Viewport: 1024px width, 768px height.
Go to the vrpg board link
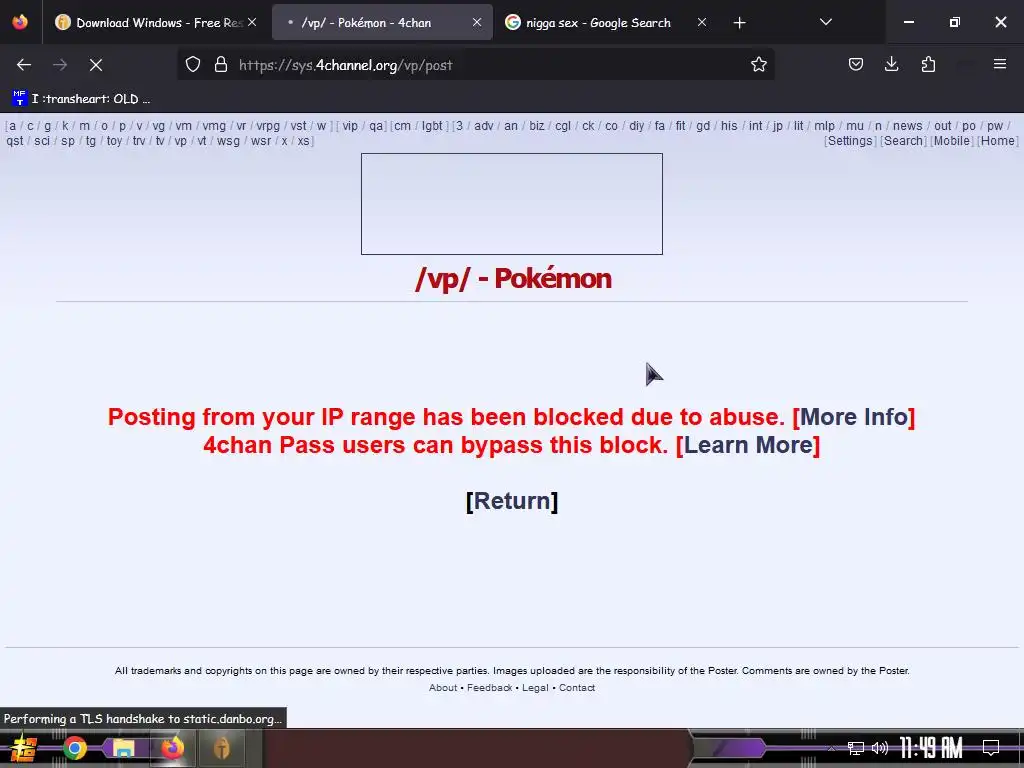coord(268,126)
